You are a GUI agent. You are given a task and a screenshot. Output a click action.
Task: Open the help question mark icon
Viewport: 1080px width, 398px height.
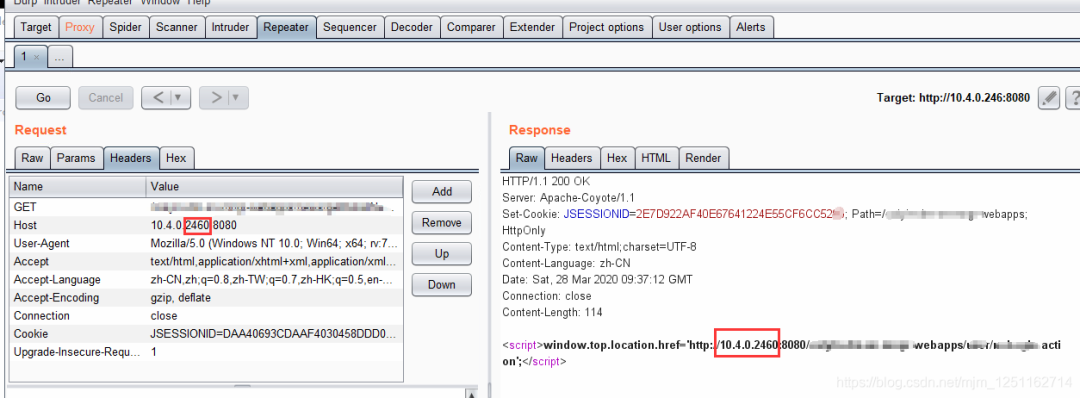click(x=1073, y=98)
